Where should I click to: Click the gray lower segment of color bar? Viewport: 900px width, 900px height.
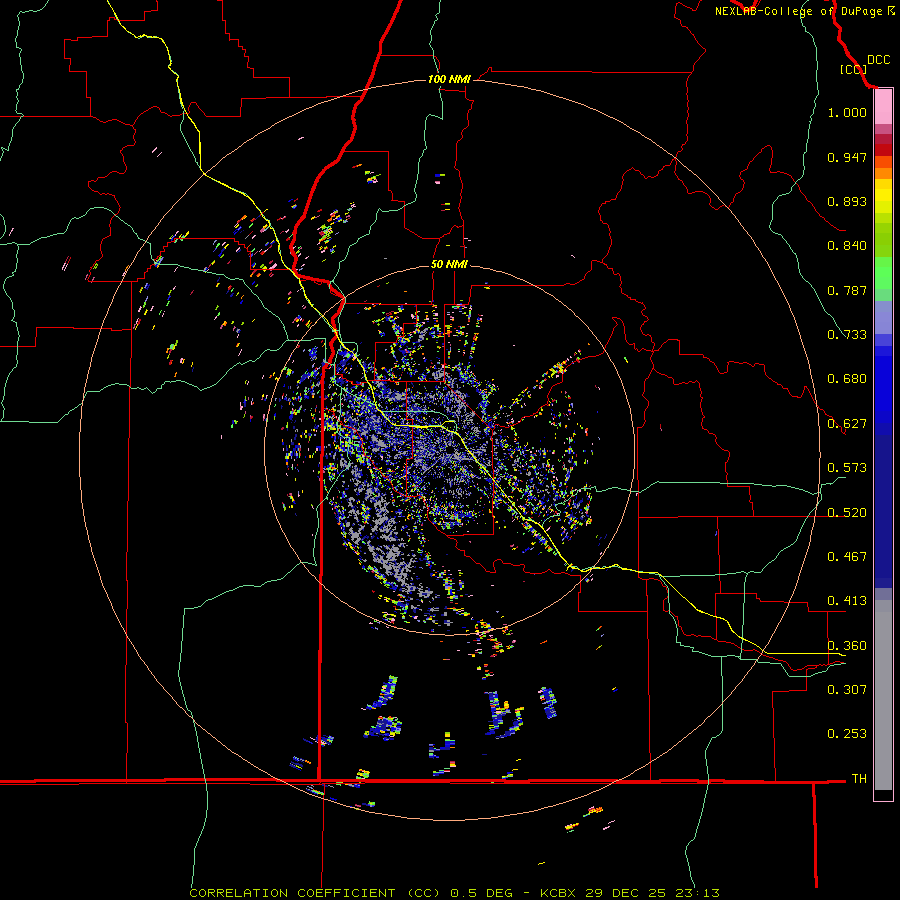pyautogui.click(x=883, y=695)
